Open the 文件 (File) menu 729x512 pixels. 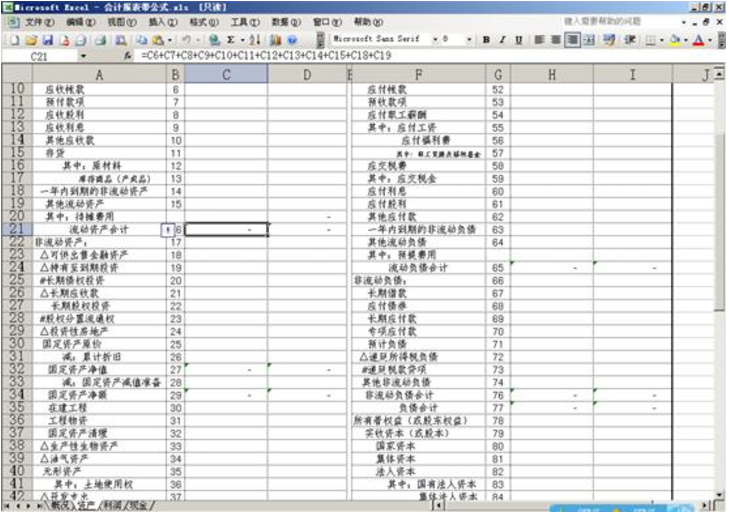click(40, 22)
